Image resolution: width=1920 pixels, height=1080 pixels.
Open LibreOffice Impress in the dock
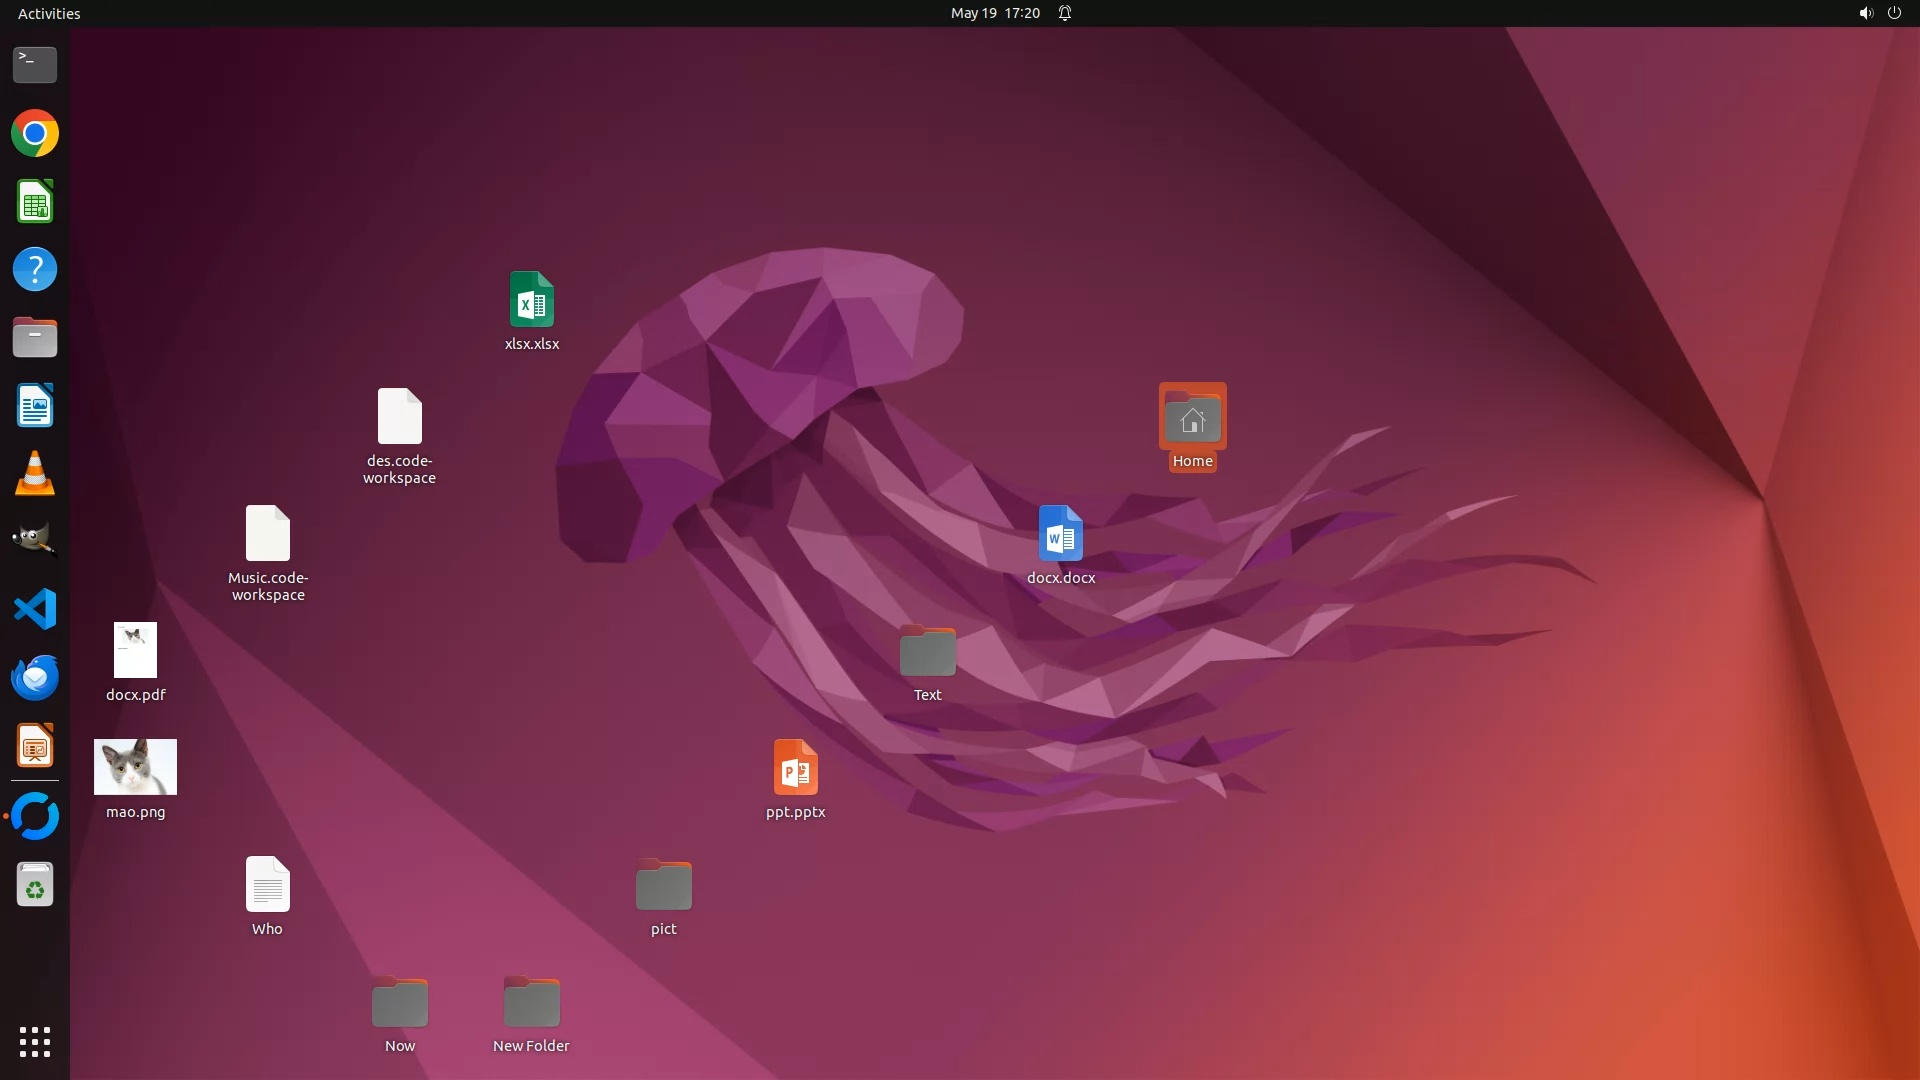[35, 746]
